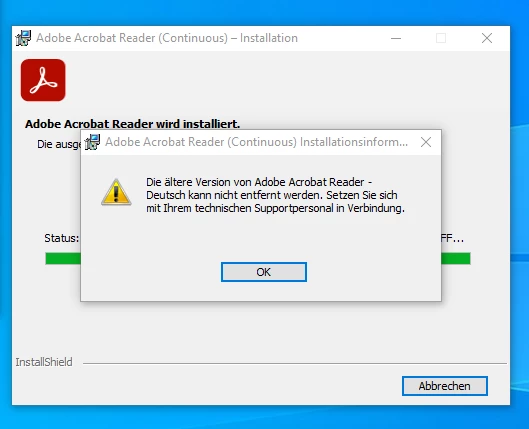Click the Installationsinformation dialog title text
529x429 pixels.
256,142
